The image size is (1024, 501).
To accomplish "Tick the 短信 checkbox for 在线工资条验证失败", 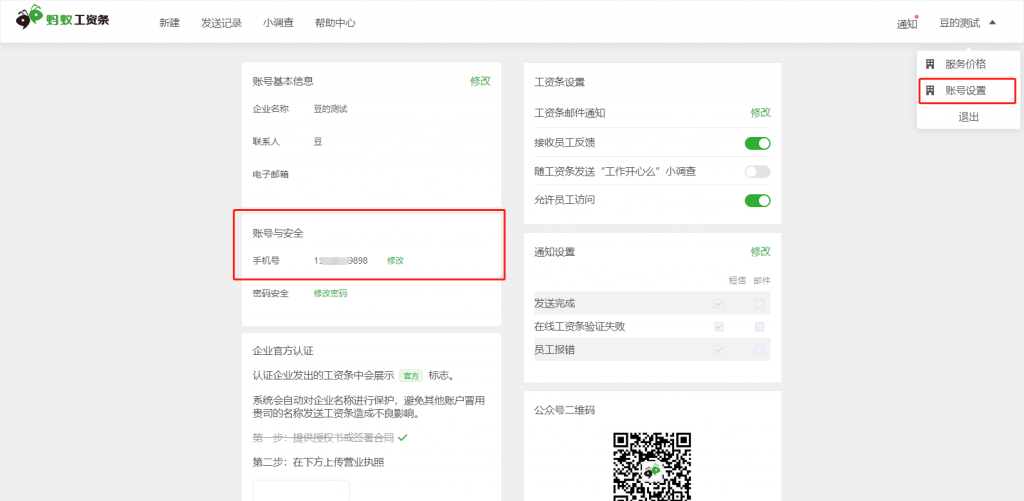I will click(x=718, y=327).
